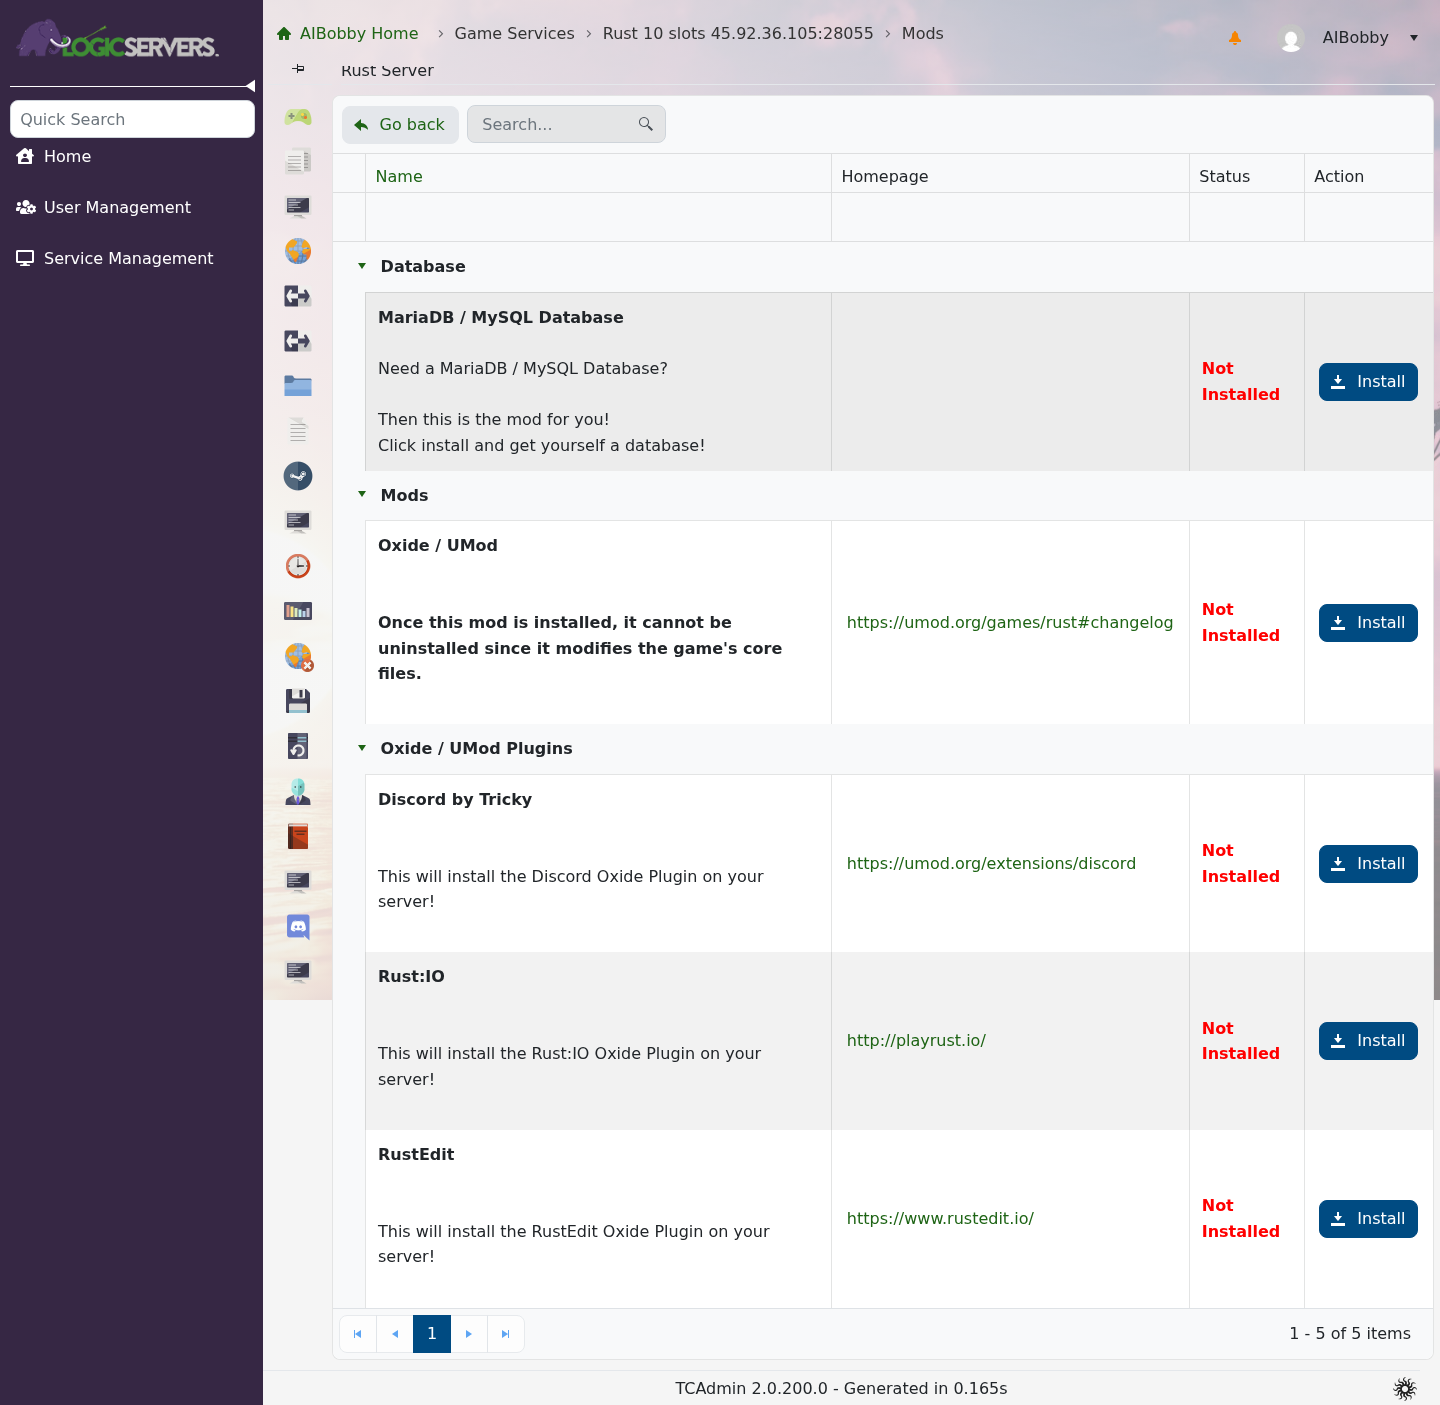Click the monitor icon between Steam and clock
This screenshot has width=1440, height=1405.
point(298,521)
